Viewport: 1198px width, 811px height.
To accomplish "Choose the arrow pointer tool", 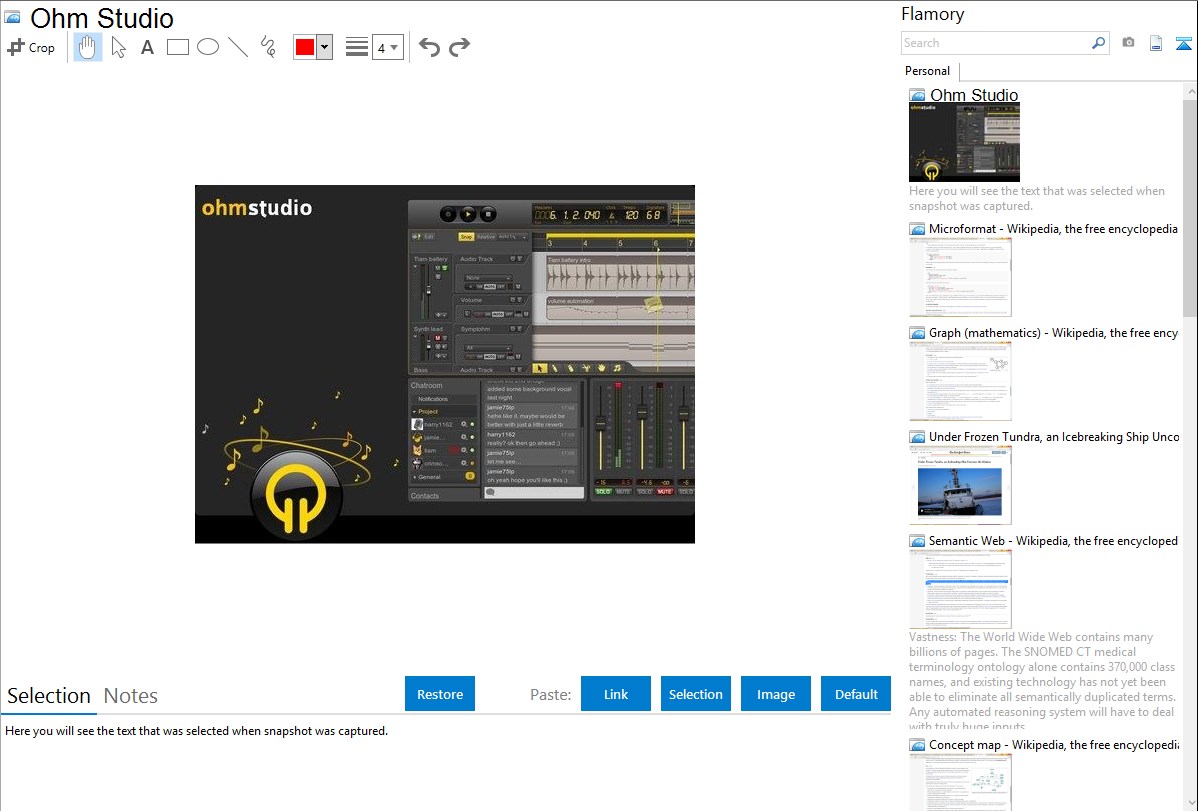I will point(118,47).
